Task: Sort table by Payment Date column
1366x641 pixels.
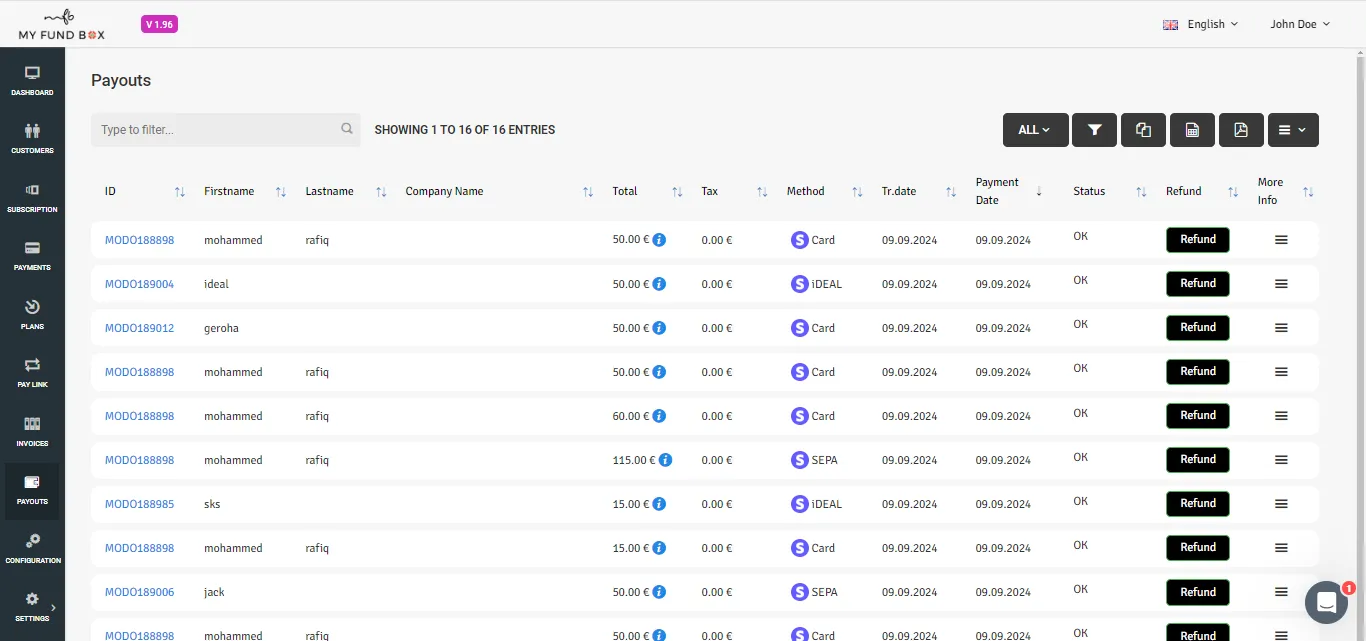Action: tap(1039, 192)
